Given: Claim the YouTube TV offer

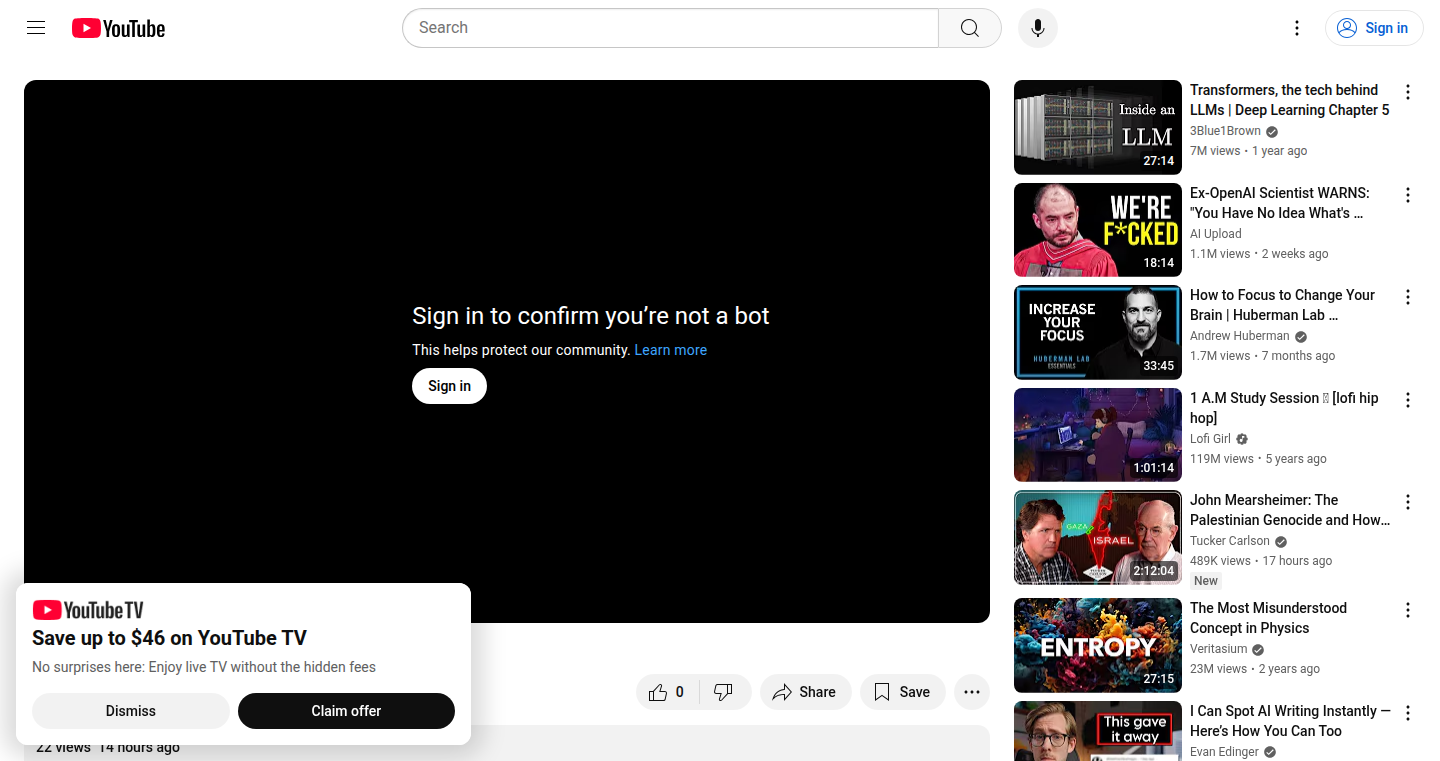Looking at the screenshot, I should (346, 711).
